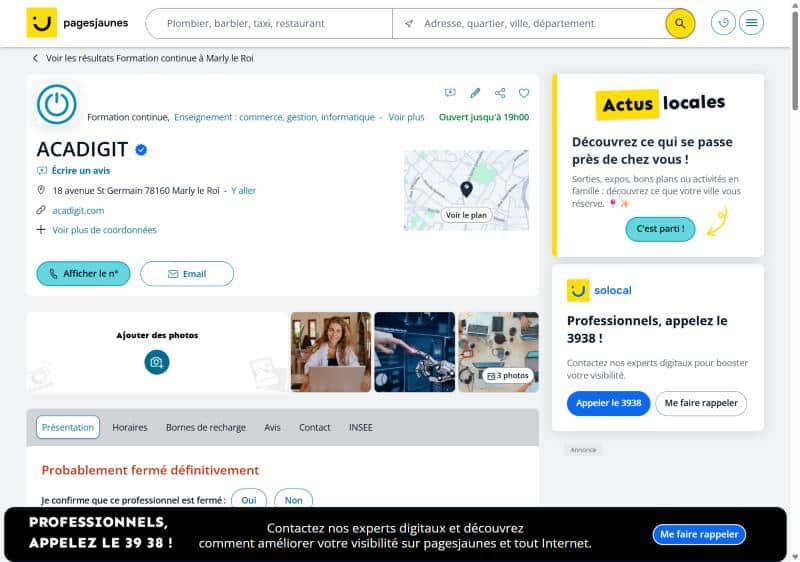Click the review bubble icon in header
800x562 pixels.
click(x=450, y=93)
